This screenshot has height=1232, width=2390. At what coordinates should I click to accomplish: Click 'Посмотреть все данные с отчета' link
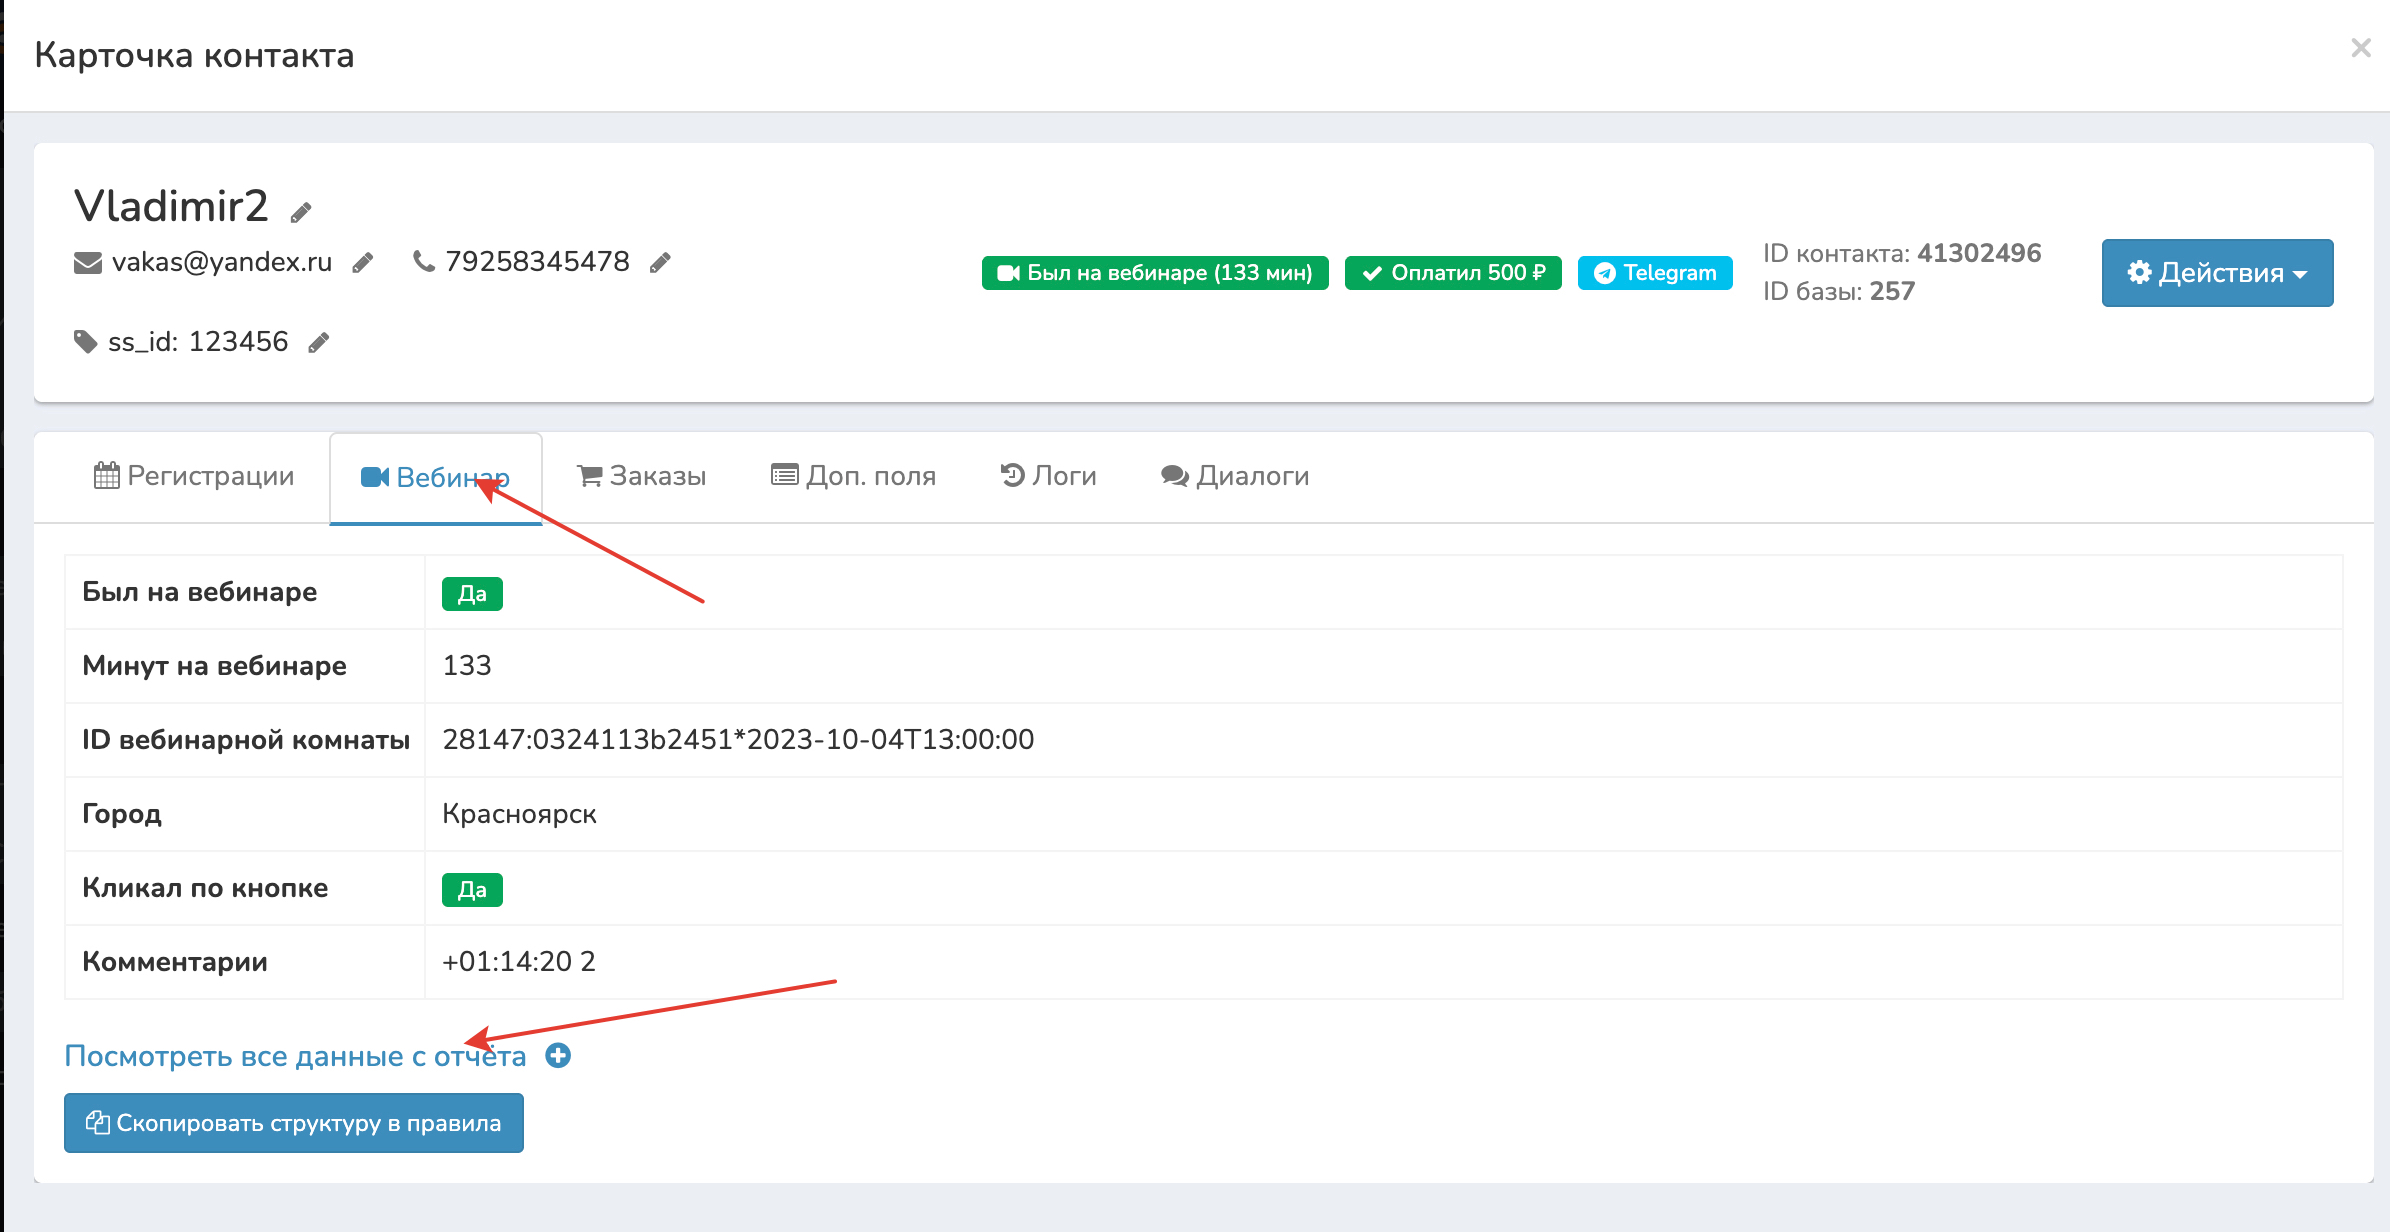295,1056
